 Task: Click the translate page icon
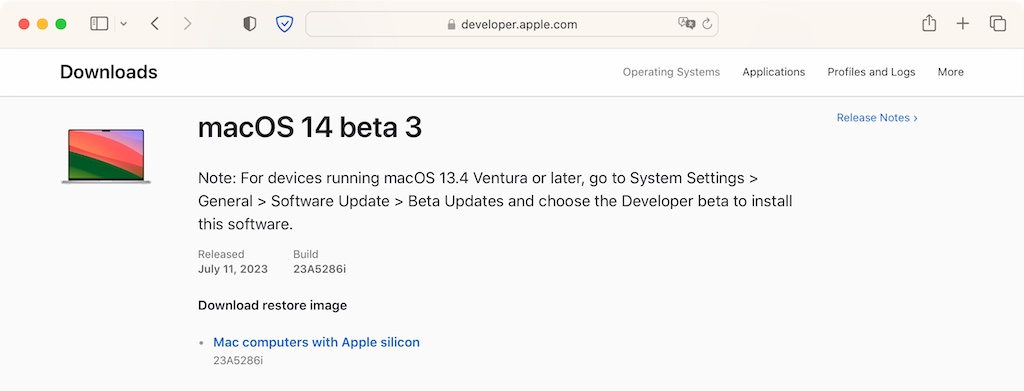[x=686, y=23]
